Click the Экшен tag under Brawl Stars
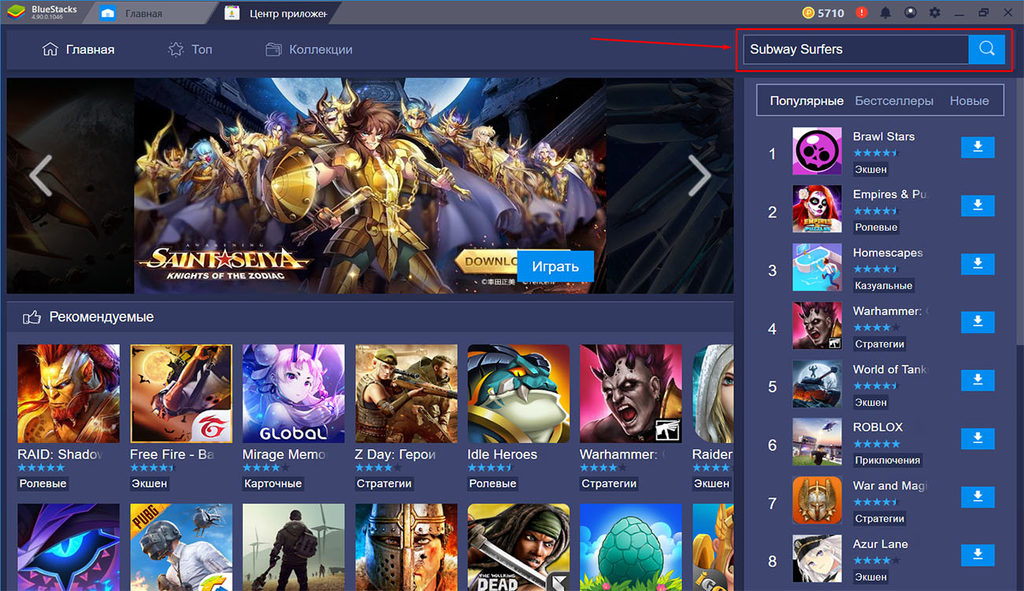1024x591 pixels. 871,169
